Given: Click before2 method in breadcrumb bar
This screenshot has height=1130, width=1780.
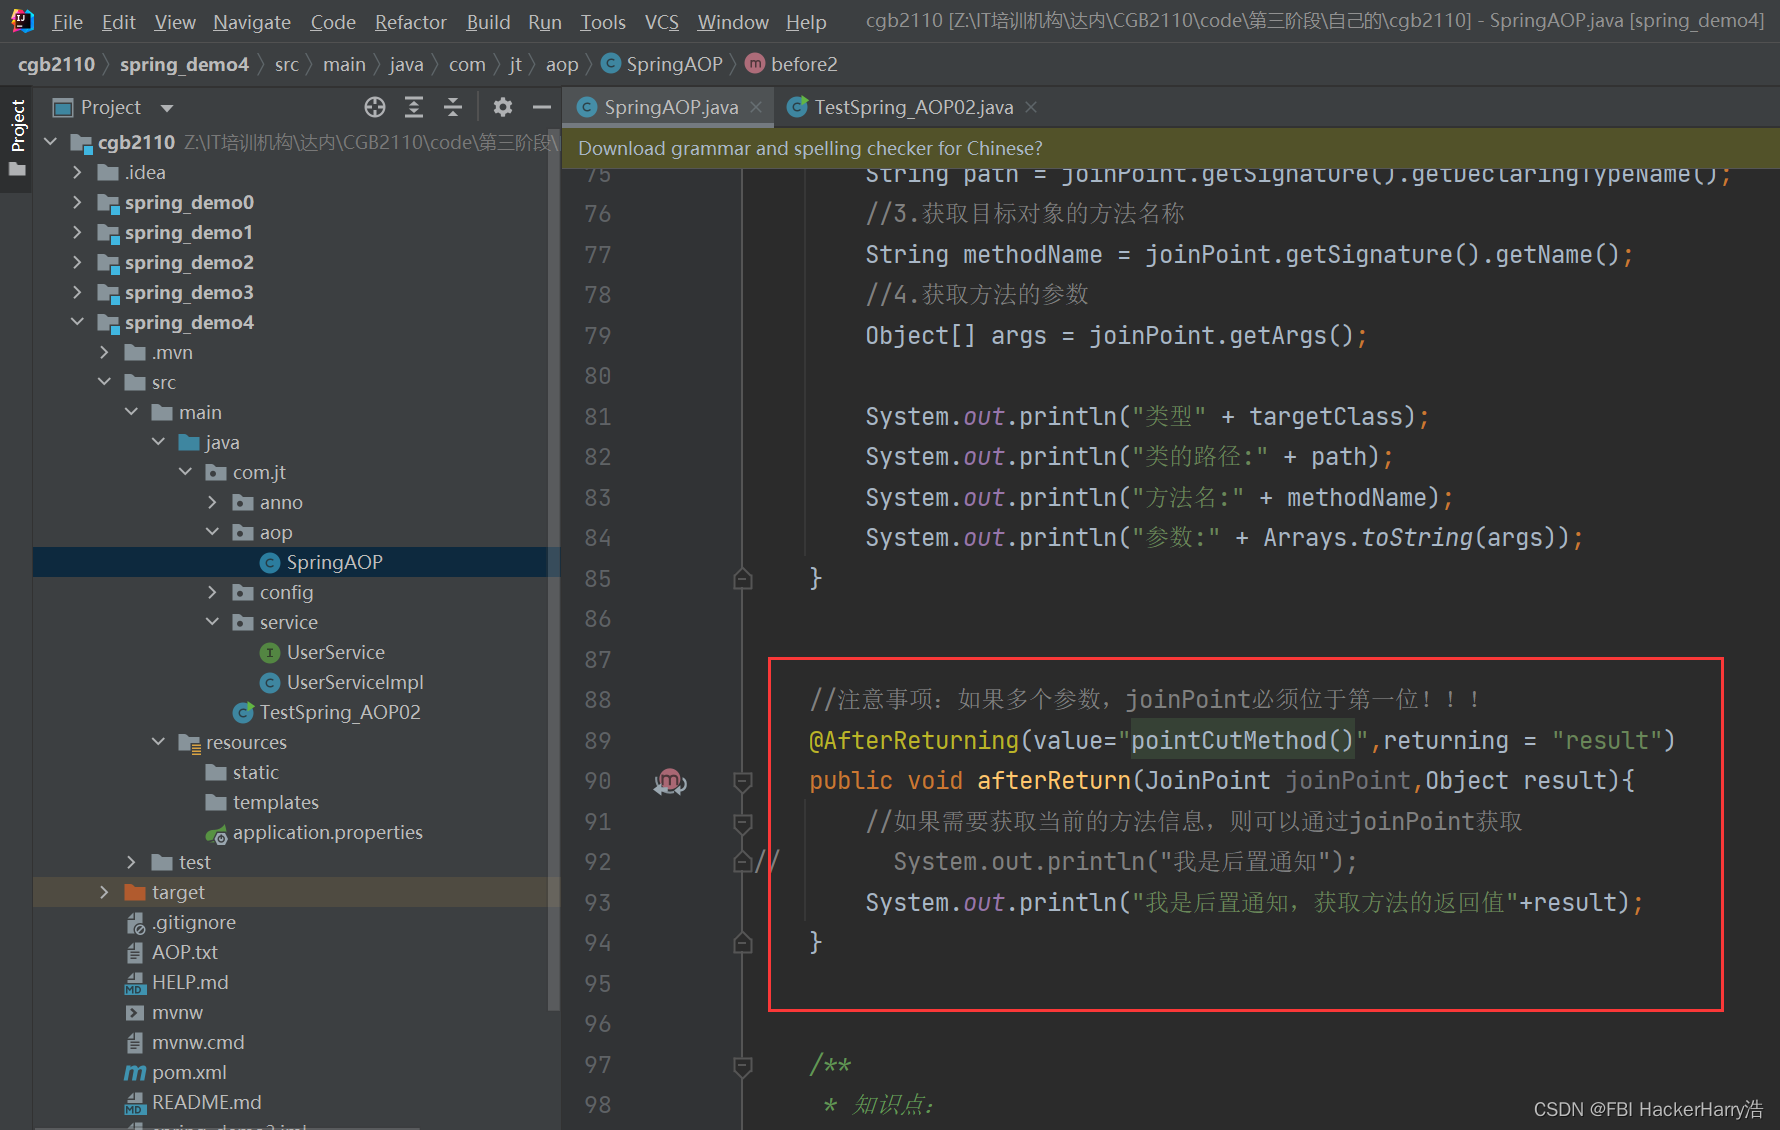Looking at the screenshot, I should pos(803,64).
